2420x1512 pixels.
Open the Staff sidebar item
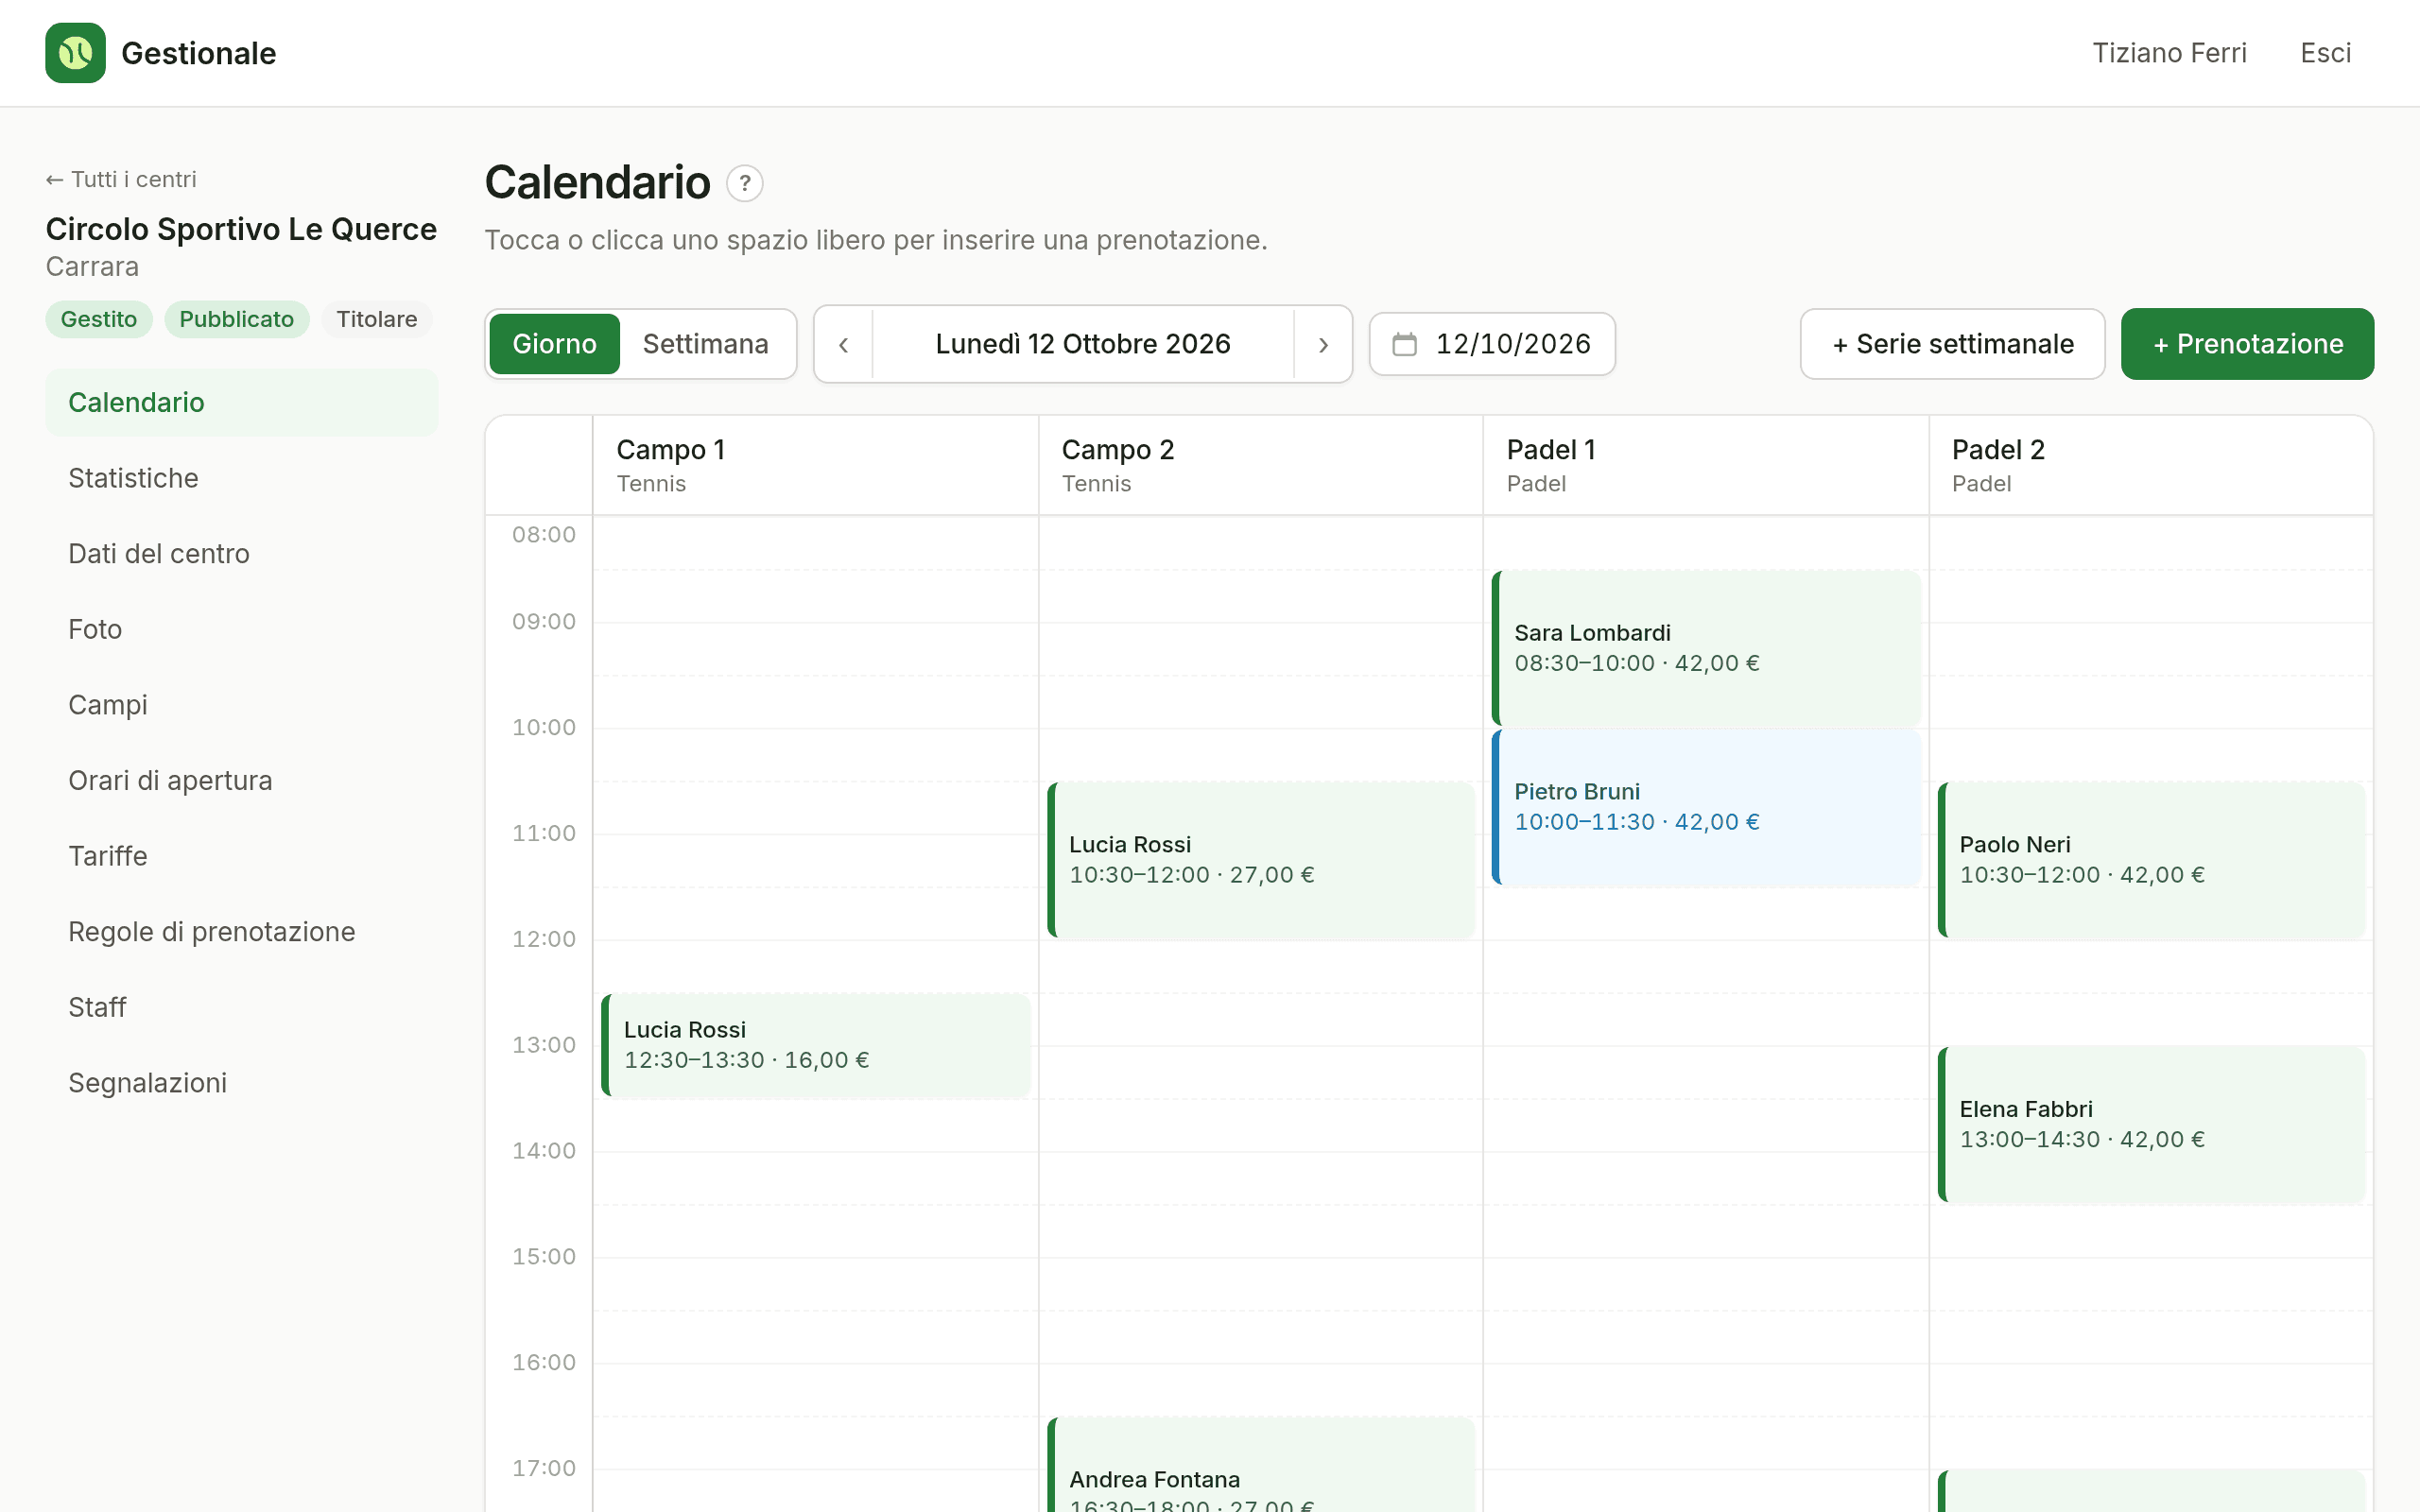click(x=241, y=1008)
